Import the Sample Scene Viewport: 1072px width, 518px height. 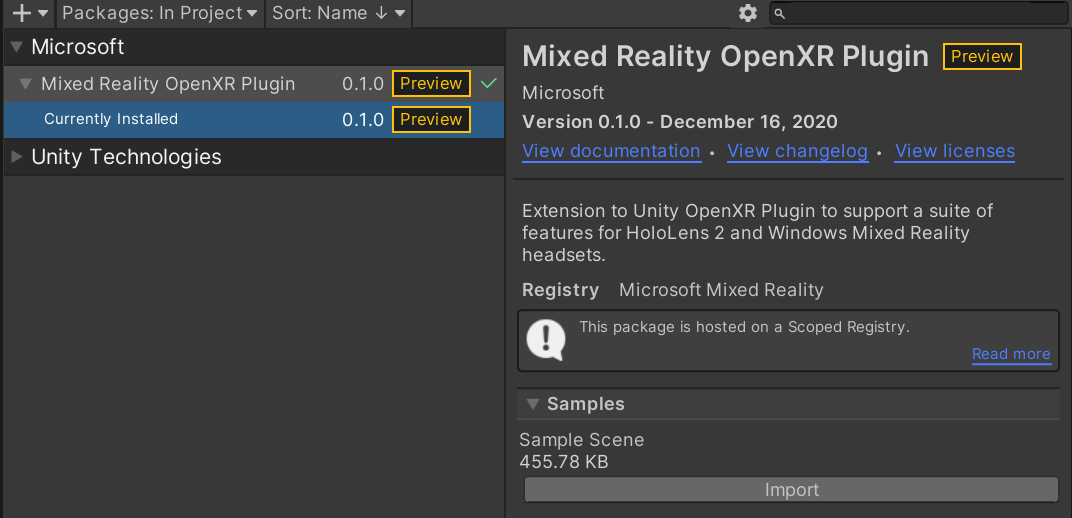[x=792, y=490]
